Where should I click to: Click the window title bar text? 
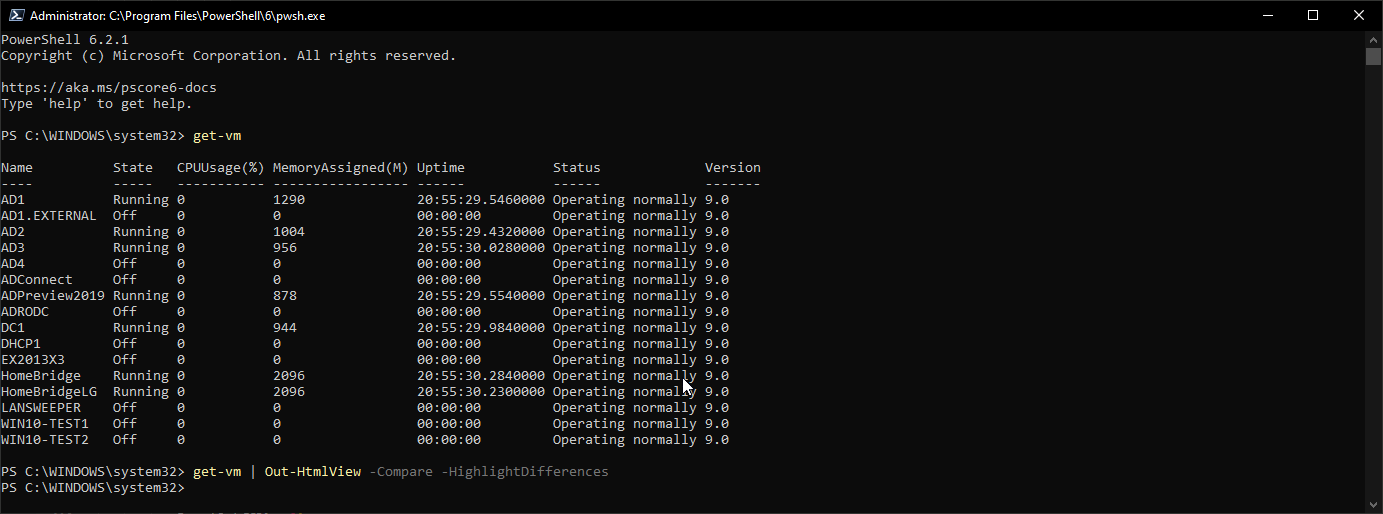pos(177,16)
